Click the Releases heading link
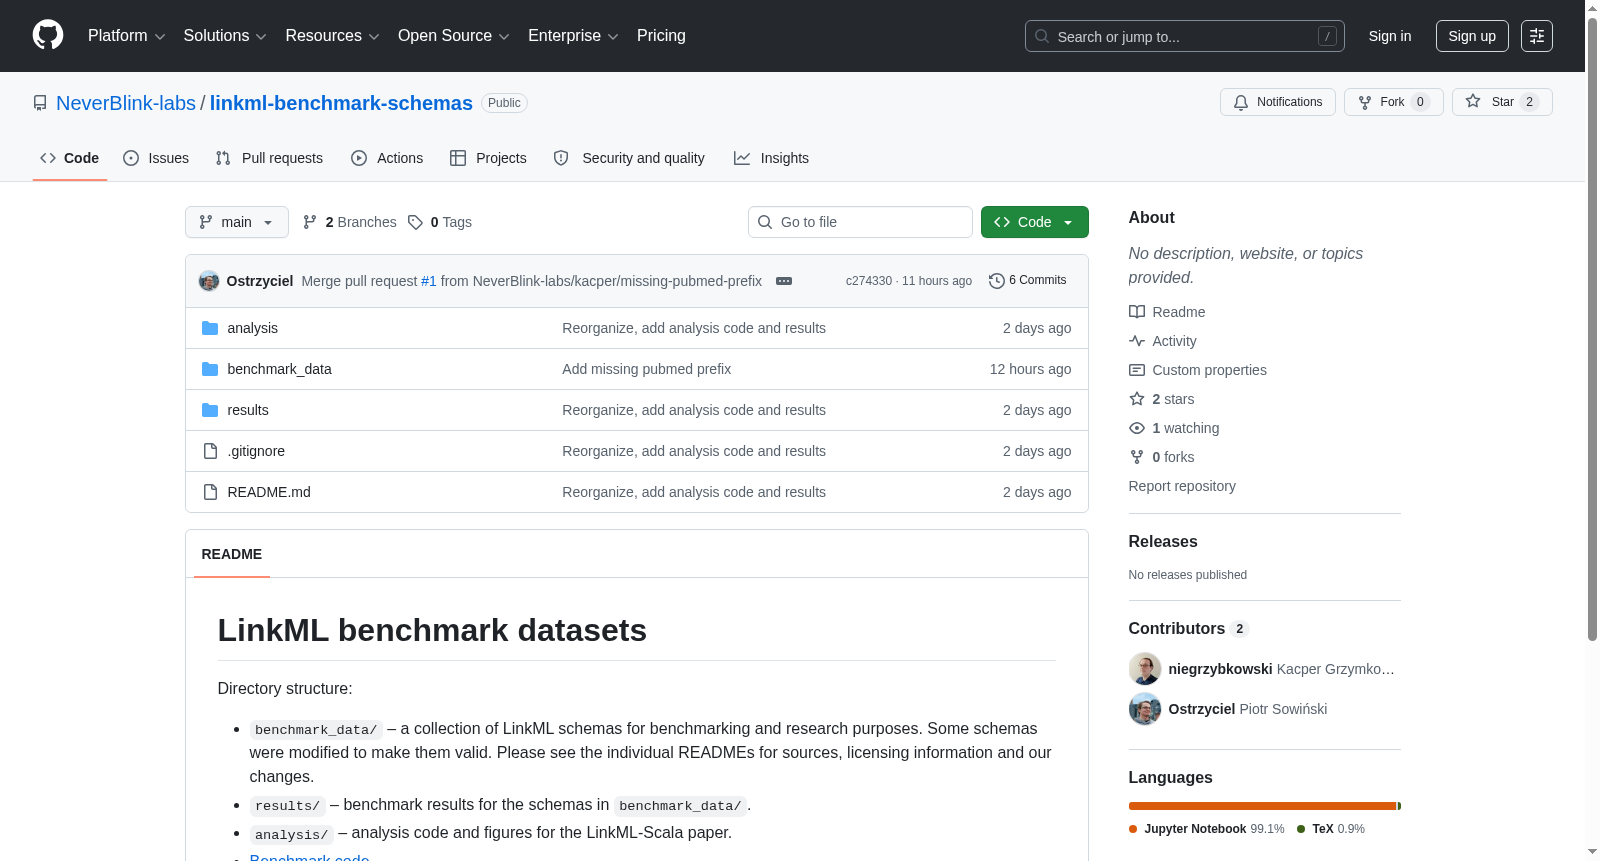This screenshot has width=1600, height=861. tap(1163, 541)
